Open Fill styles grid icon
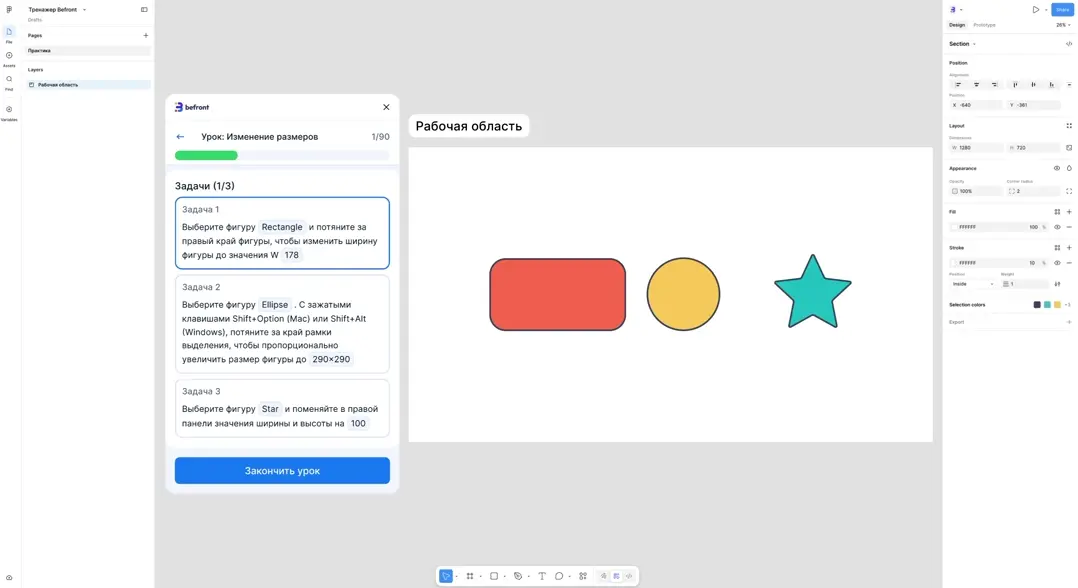The image size is (1078, 588). point(1057,212)
